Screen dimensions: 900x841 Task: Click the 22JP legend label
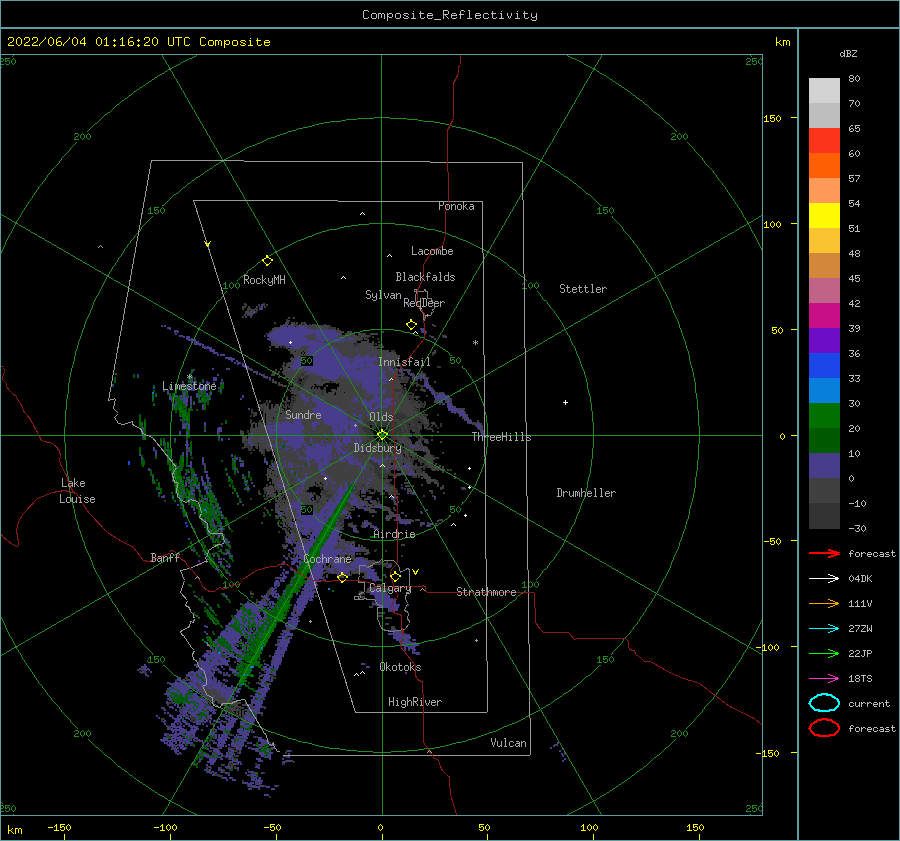point(860,653)
